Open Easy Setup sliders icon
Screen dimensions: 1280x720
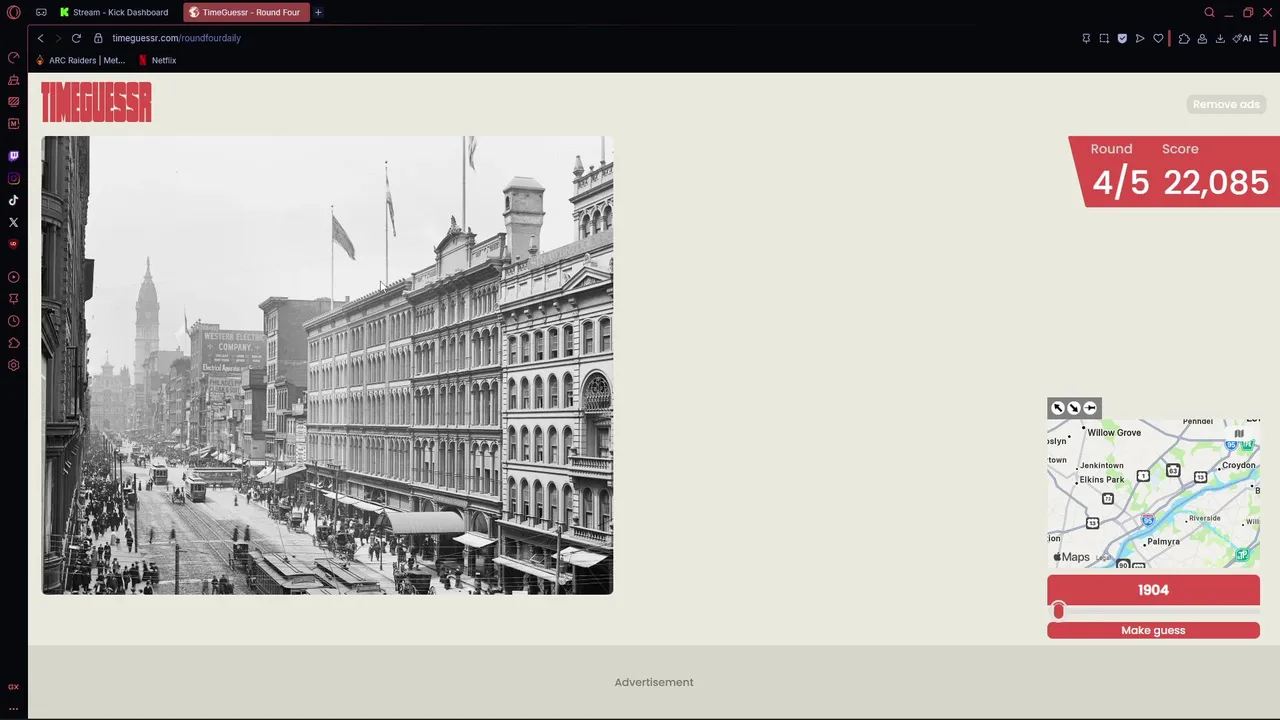1263,38
